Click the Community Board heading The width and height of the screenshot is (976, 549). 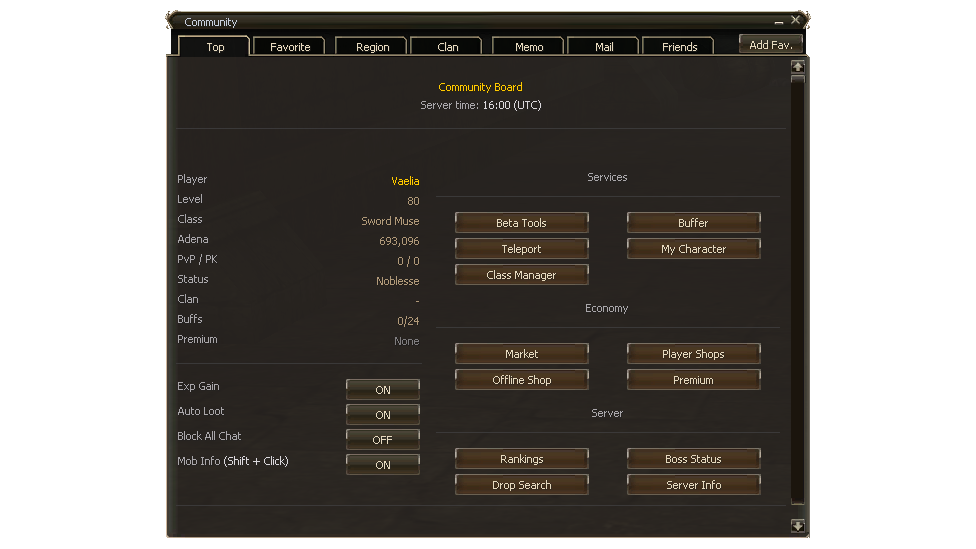pyautogui.click(x=481, y=87)
